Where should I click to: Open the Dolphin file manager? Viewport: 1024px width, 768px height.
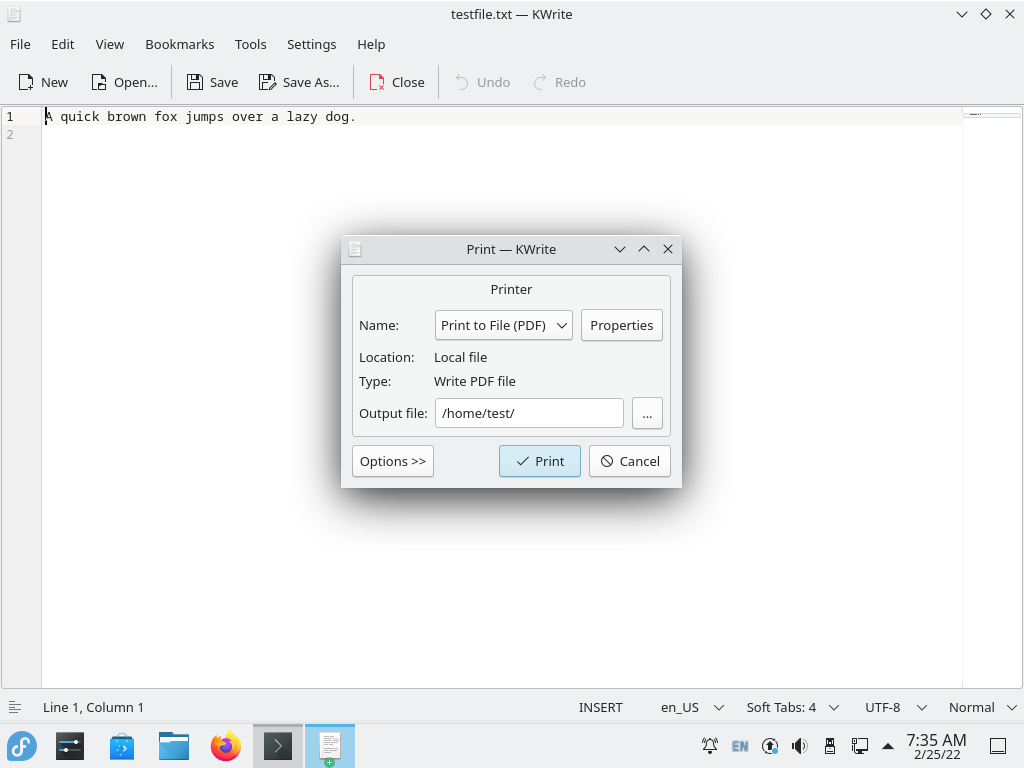pyautogui.click(x=174, y=746)
